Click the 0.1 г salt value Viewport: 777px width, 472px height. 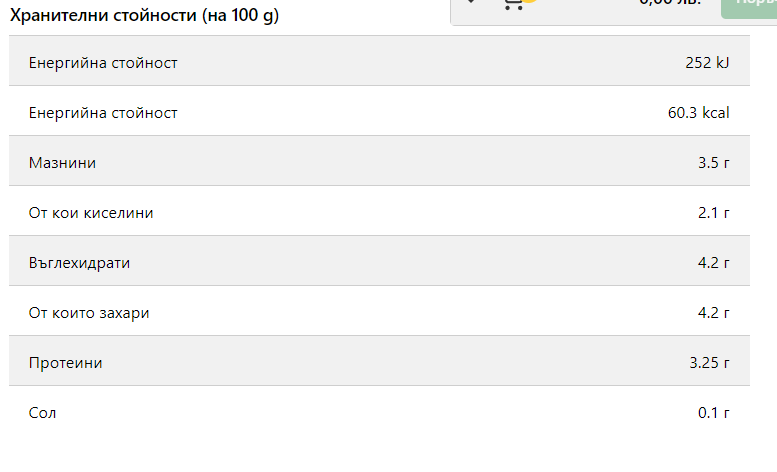(714, 413)
